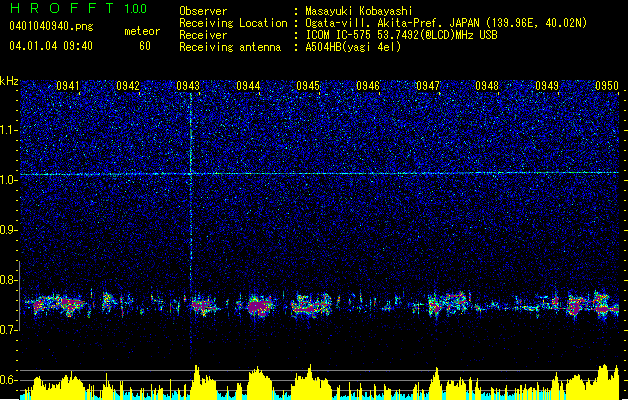Click the 0.9 kHz axis label
This screenshot has height=400, width=629.
[x=8, y=229]
